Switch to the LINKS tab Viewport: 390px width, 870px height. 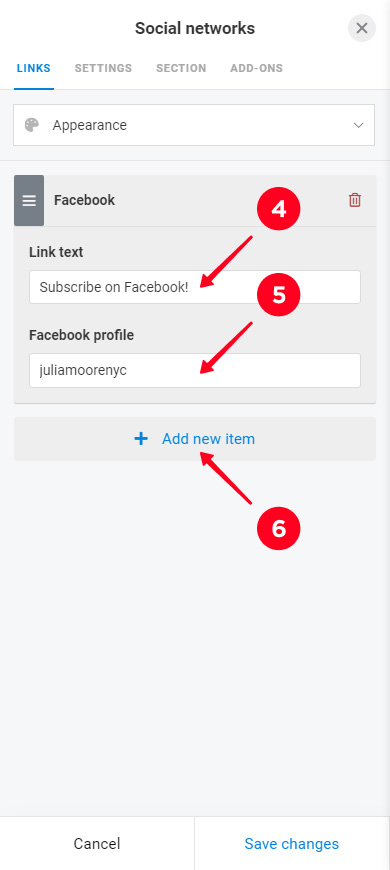tap(34, 68)
